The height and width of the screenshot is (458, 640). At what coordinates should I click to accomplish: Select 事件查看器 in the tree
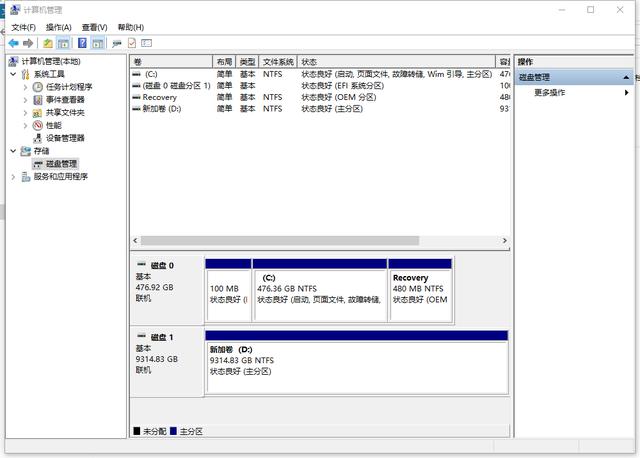point(65,100)
